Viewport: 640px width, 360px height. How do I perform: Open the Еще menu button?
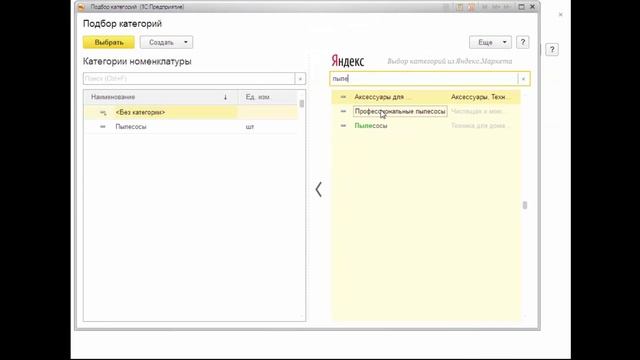(490, 42)
